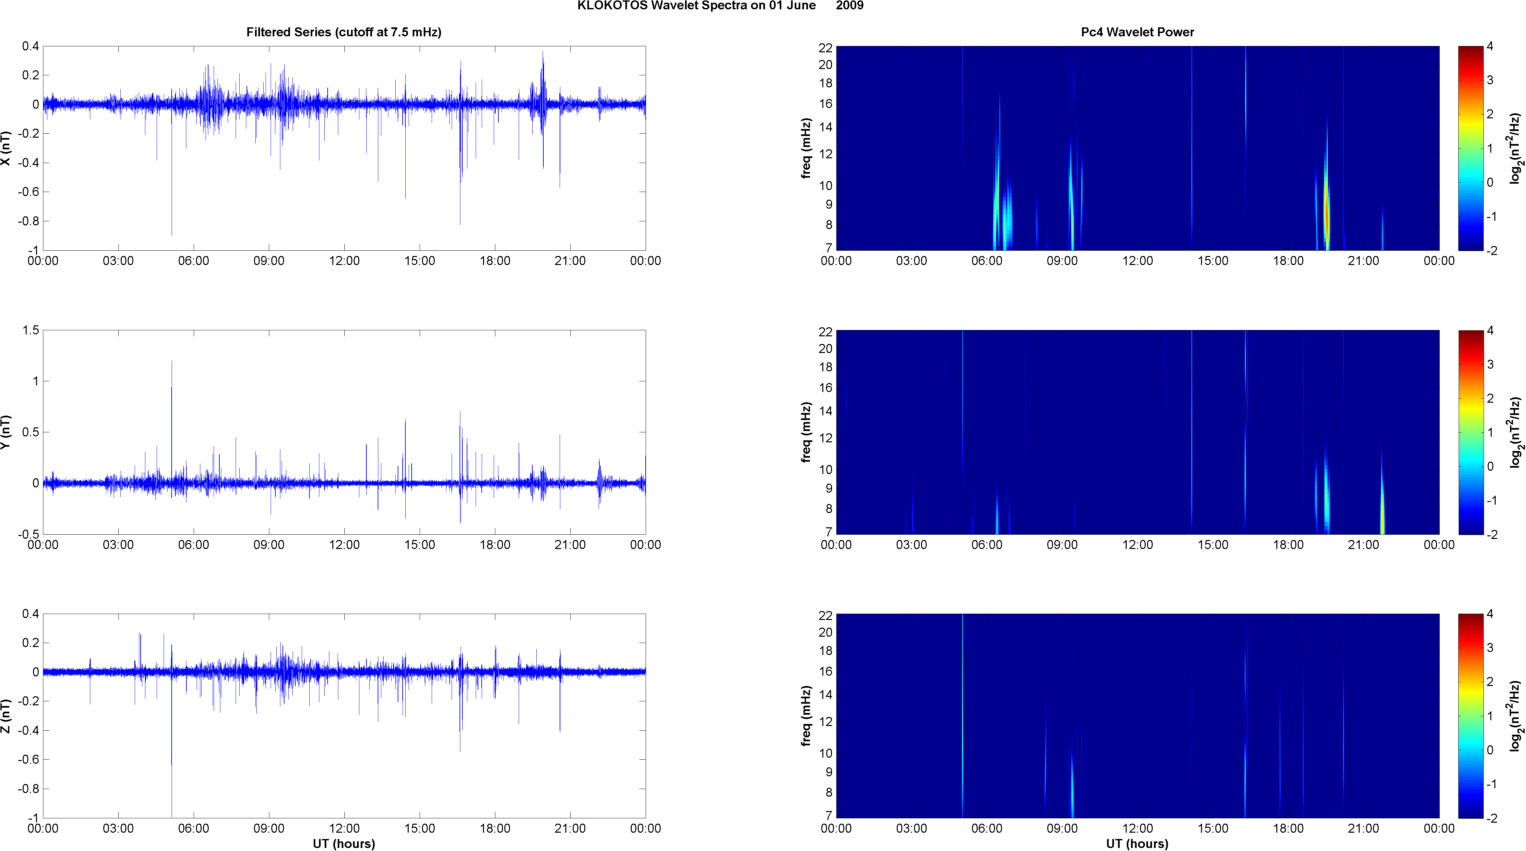Click the yellow-green power peak near 21:45 in the middle spectrogram
The image size is (1526, 851).
click(x=1382, y=510)
